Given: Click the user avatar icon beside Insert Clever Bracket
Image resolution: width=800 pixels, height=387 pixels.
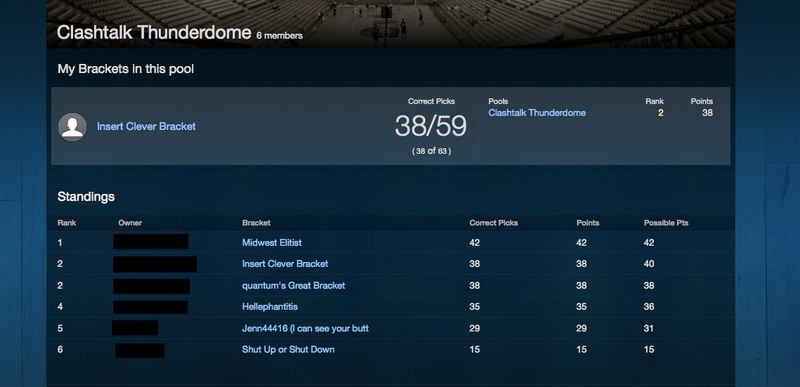Looking at the screenshot, I should click(72, 127).
